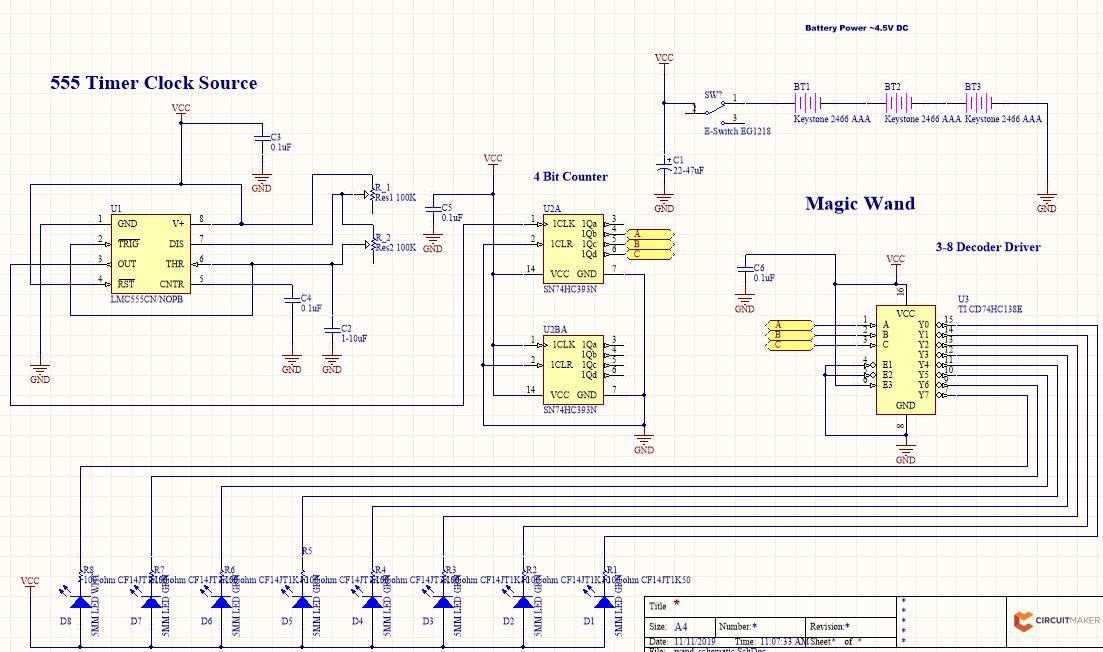Click LED D2 symbol
1103x652 pixels.
click(523, 602)
